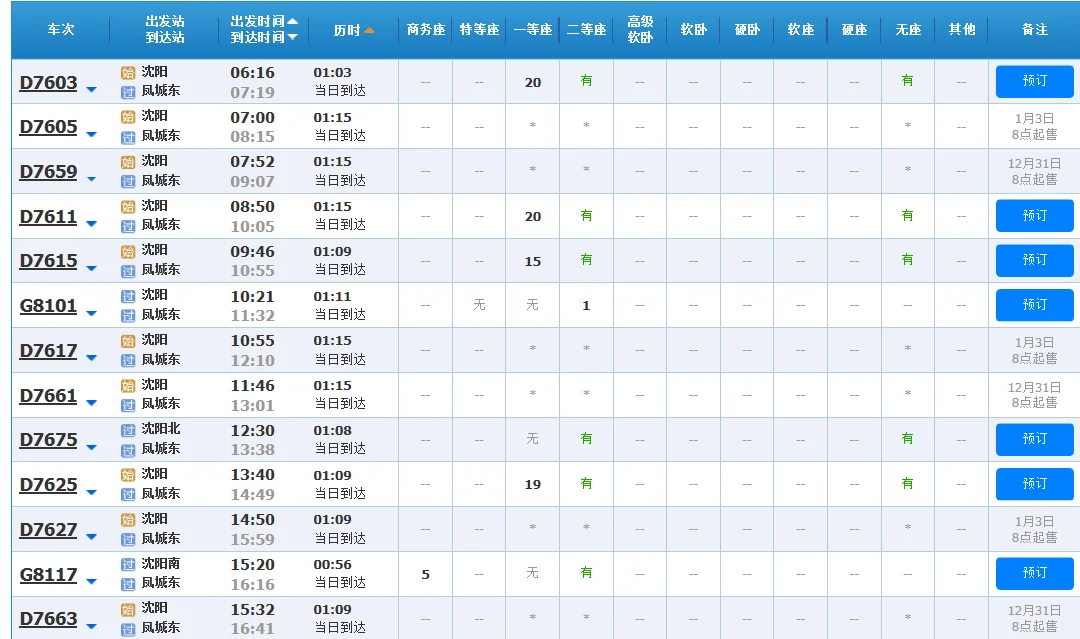Click 预订 button for D7625

(1034, 484)
